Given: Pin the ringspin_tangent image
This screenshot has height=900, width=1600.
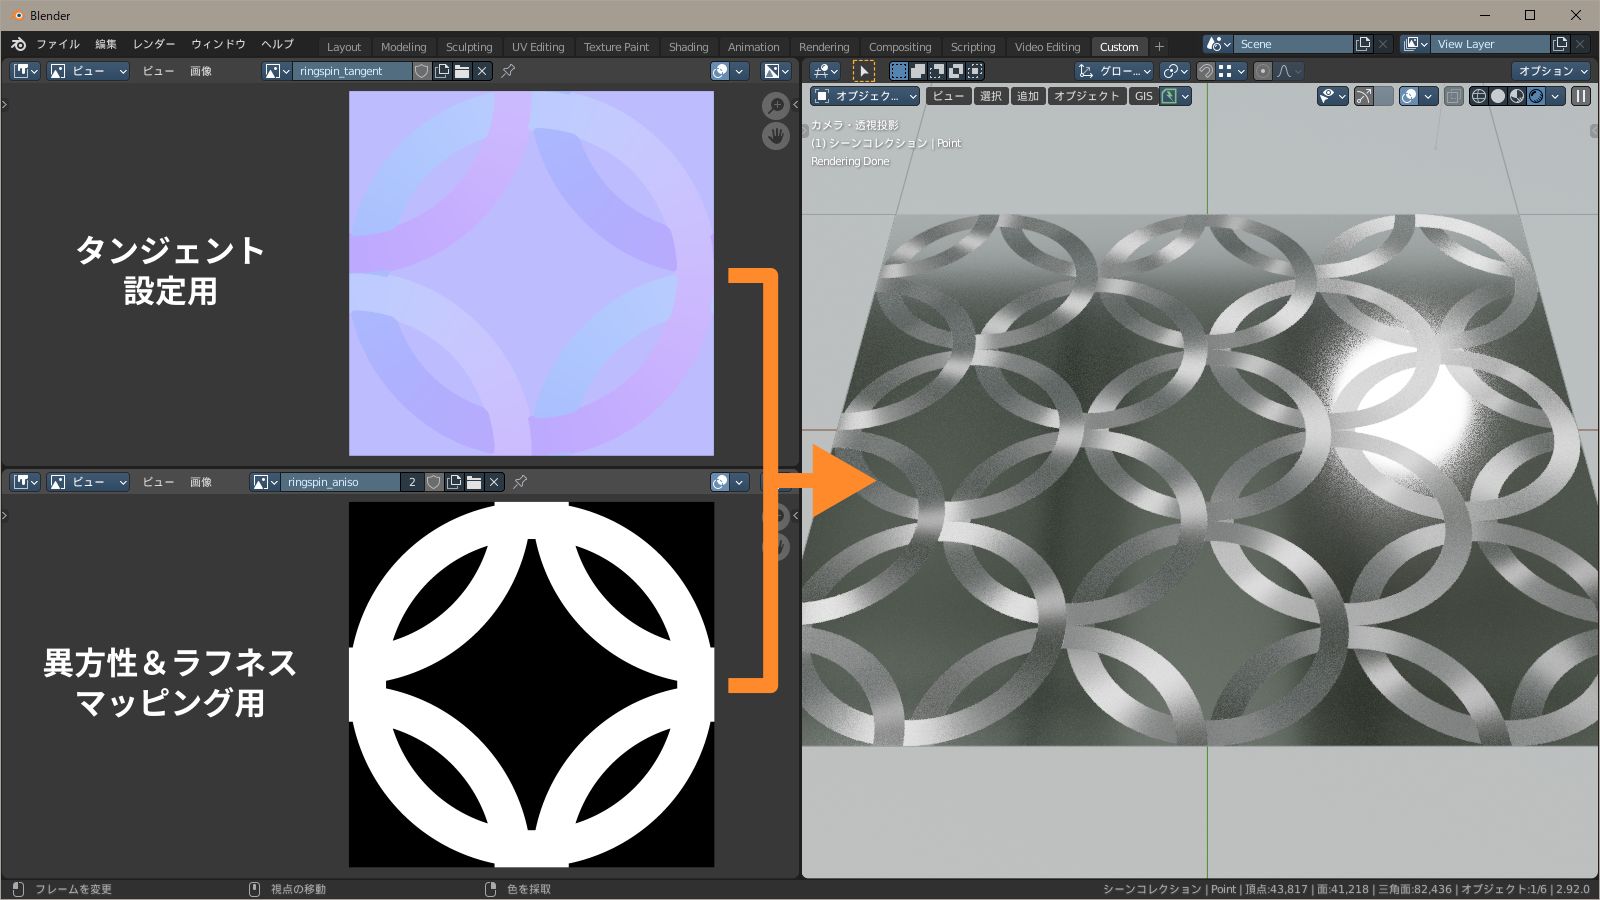Looking at the screenshot, I should [508, 71].
